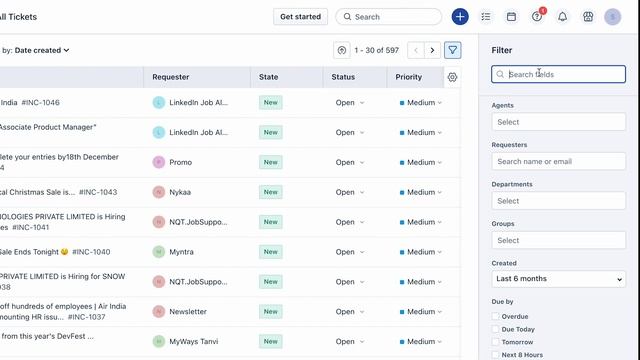Open the tasks checklist icon
The height and width of the screenshot is (360, 640).
click(x=486, y=17)
